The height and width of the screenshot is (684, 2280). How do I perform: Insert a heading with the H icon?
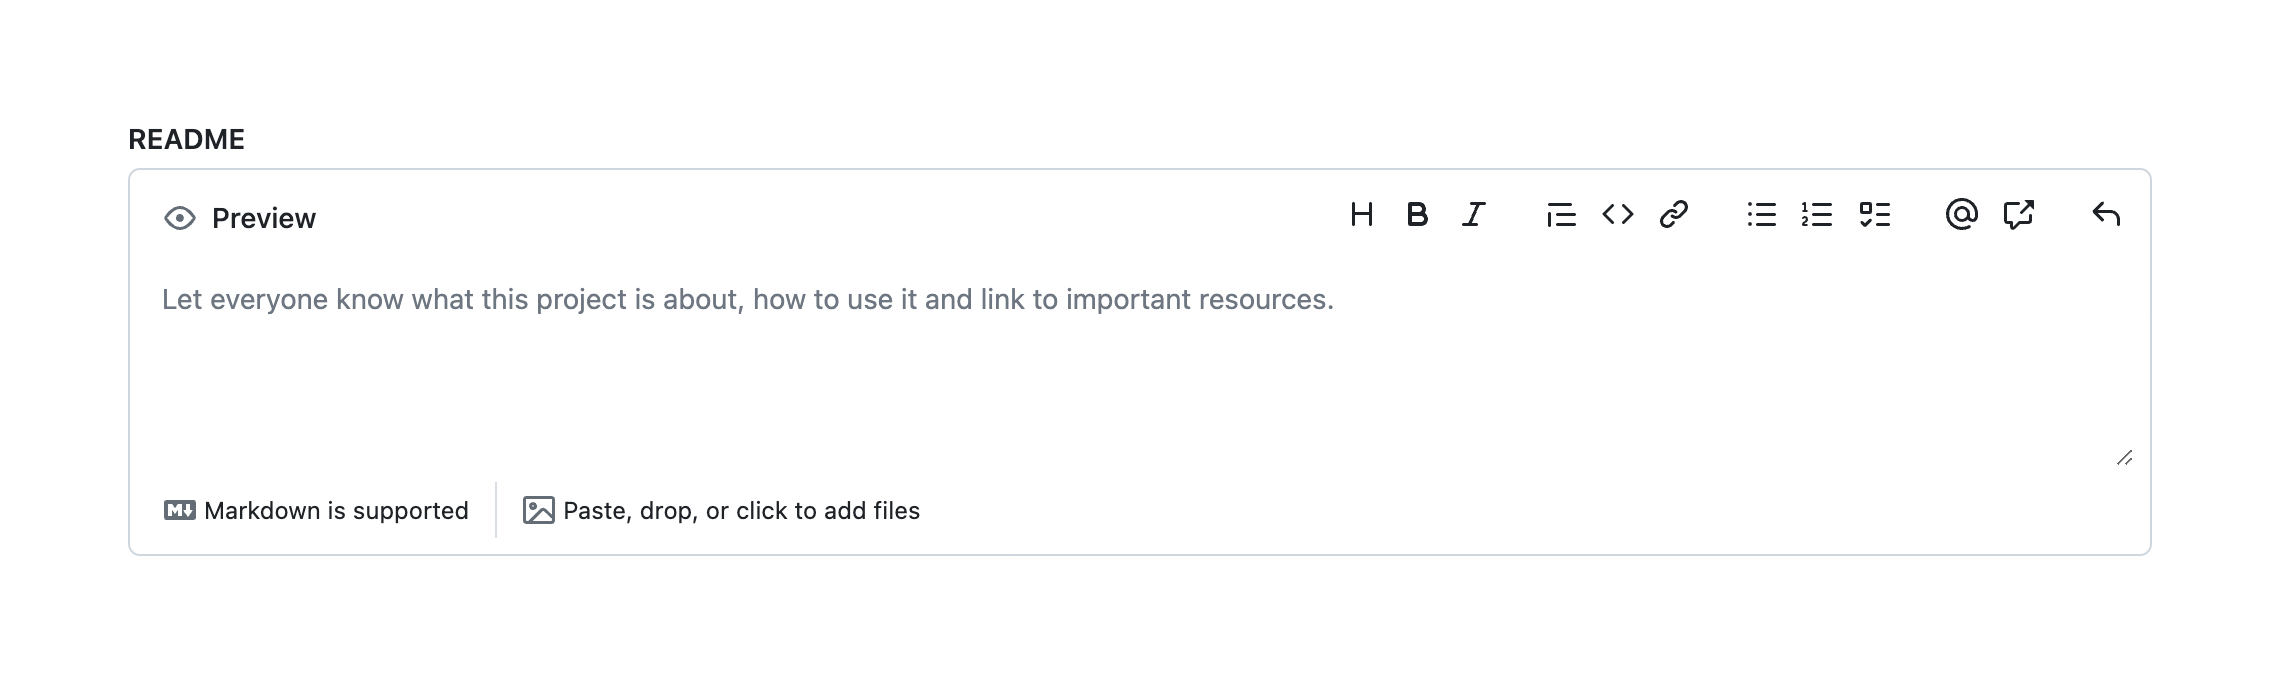pos(1361,215)
